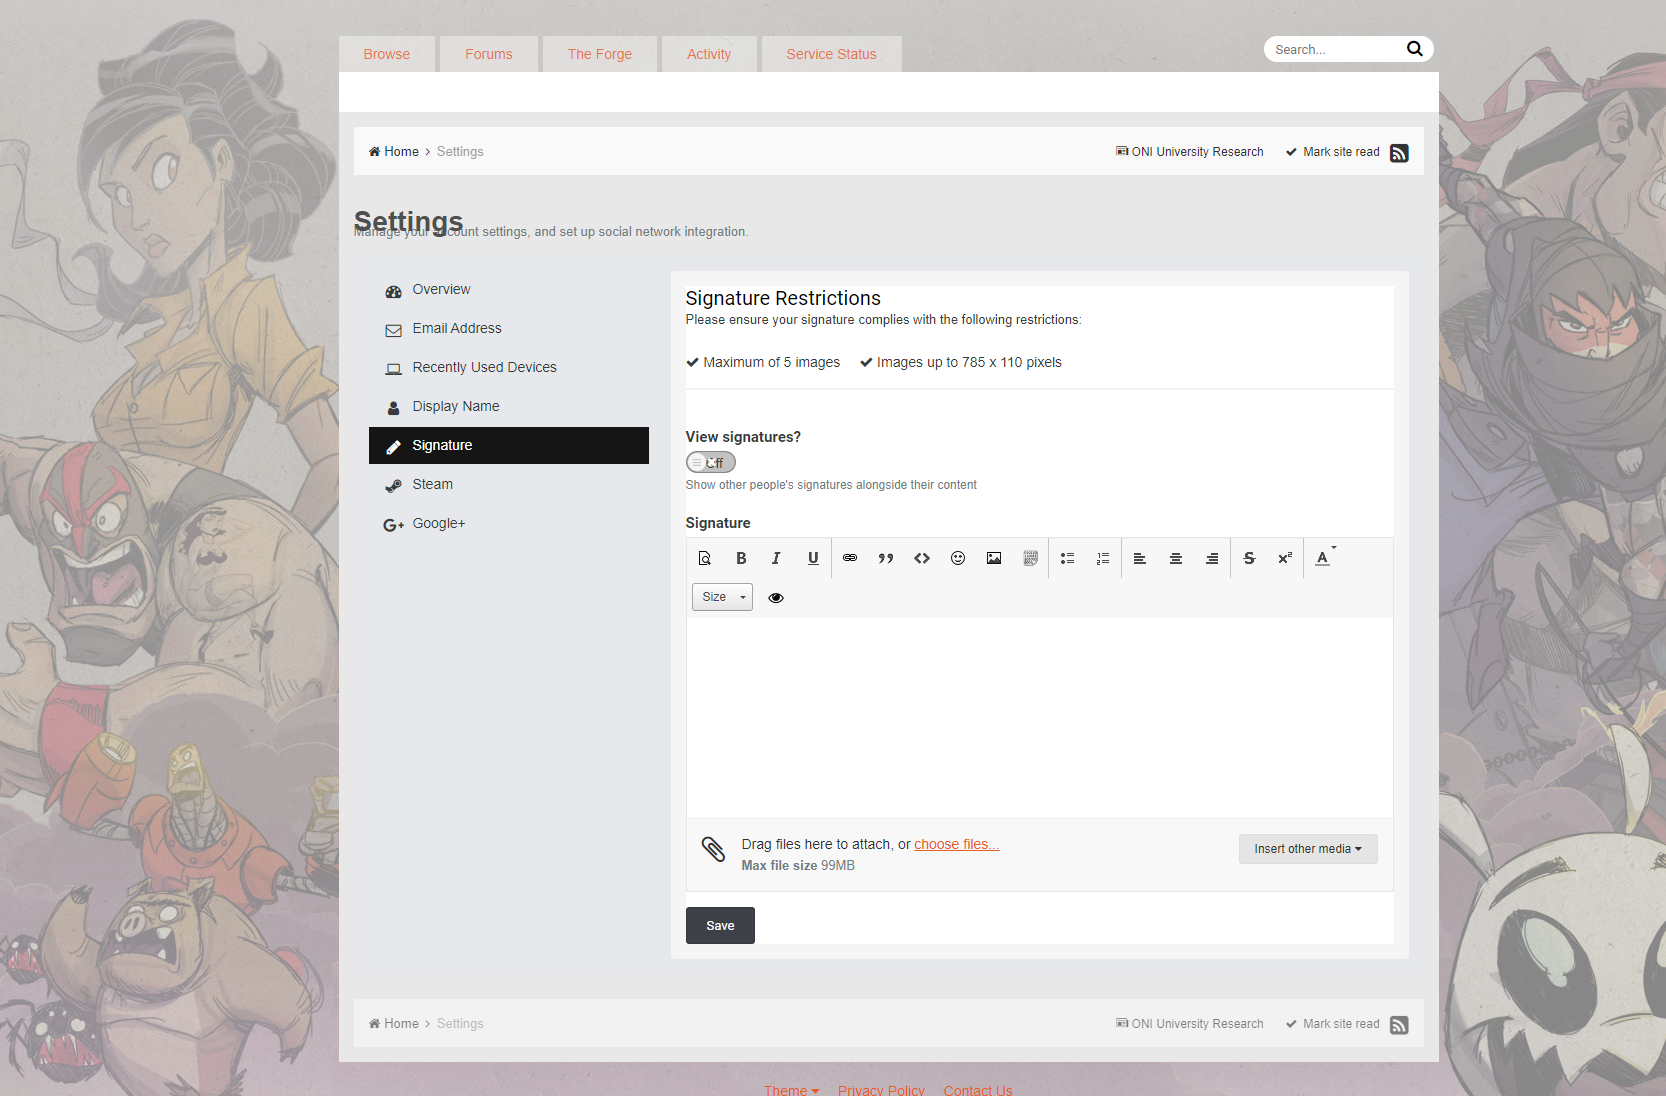
Task: Click the 'Signature Restrictions' heading
Action: pos(783,298)
